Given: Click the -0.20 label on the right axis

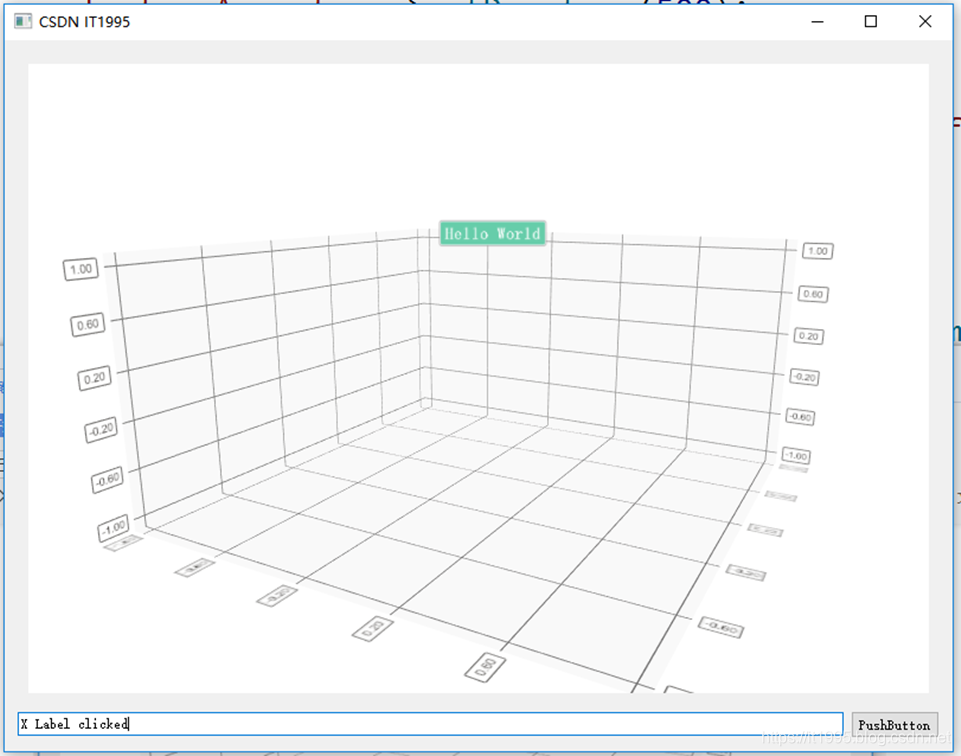Looking at the screenshot, I should point(805,377).
